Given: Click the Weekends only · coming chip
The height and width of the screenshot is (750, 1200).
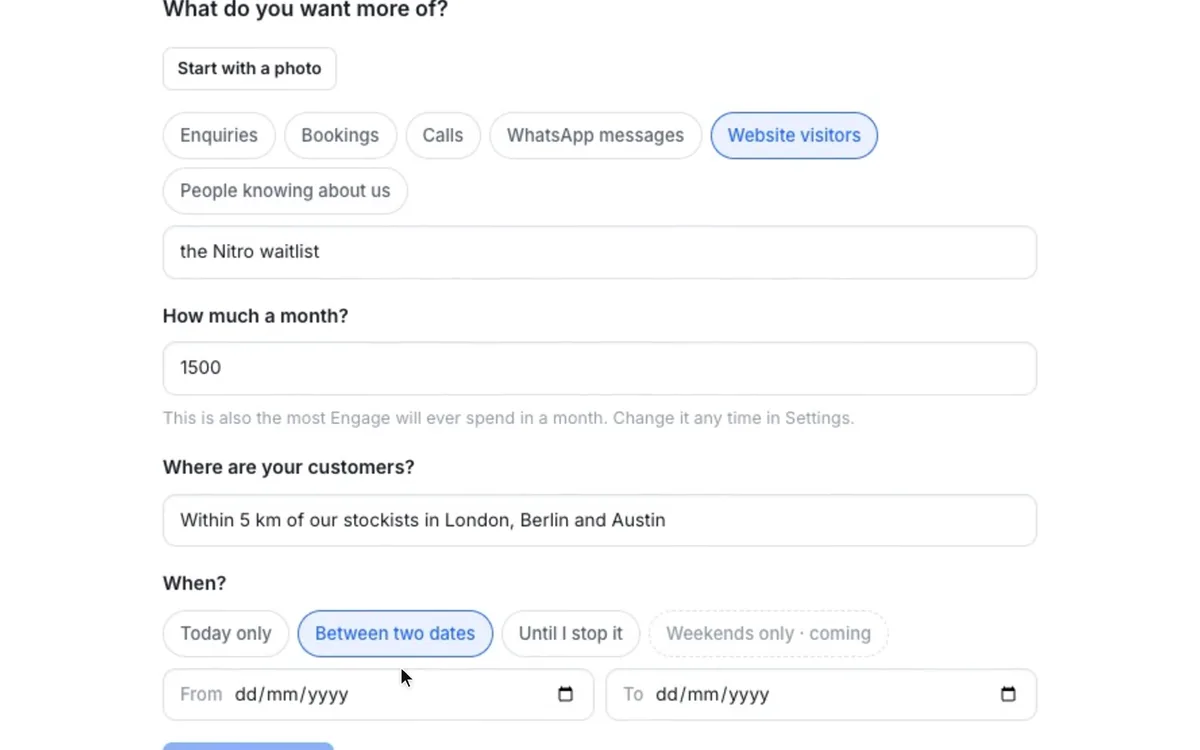Looking at the screenshot, I should [768, 634].
